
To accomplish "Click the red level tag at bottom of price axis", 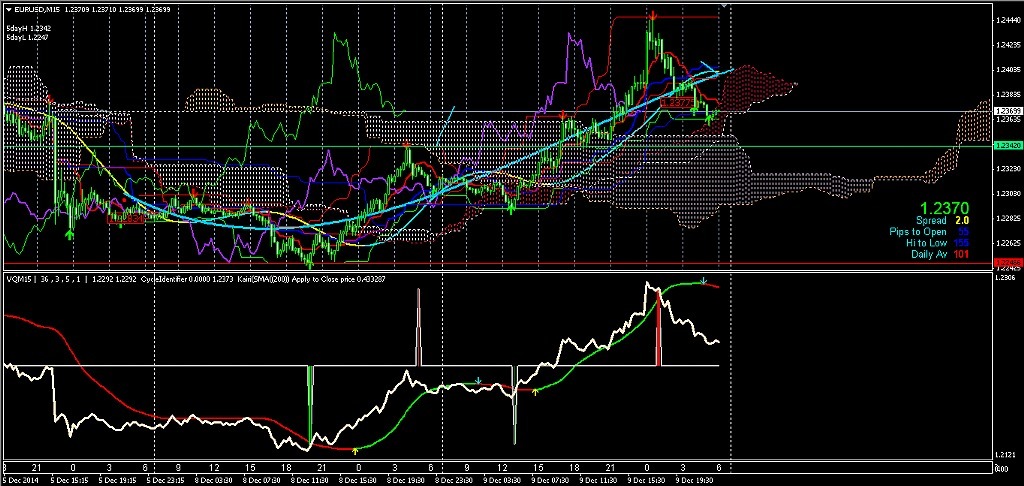I will click(1006, 263).
